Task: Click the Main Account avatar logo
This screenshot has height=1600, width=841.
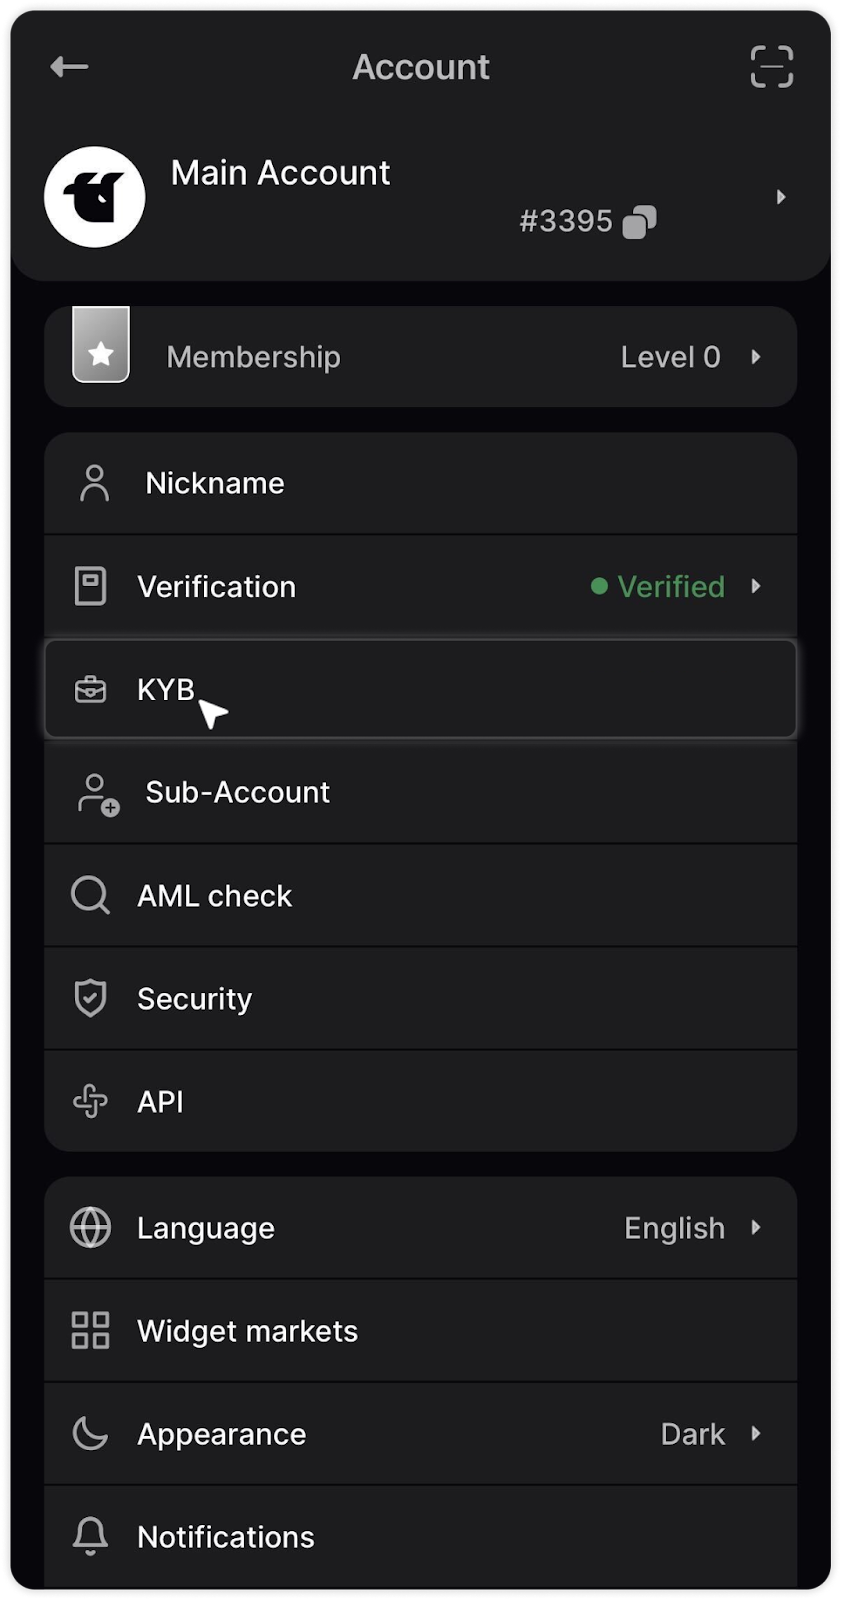Action: click(x=95, y=197)
